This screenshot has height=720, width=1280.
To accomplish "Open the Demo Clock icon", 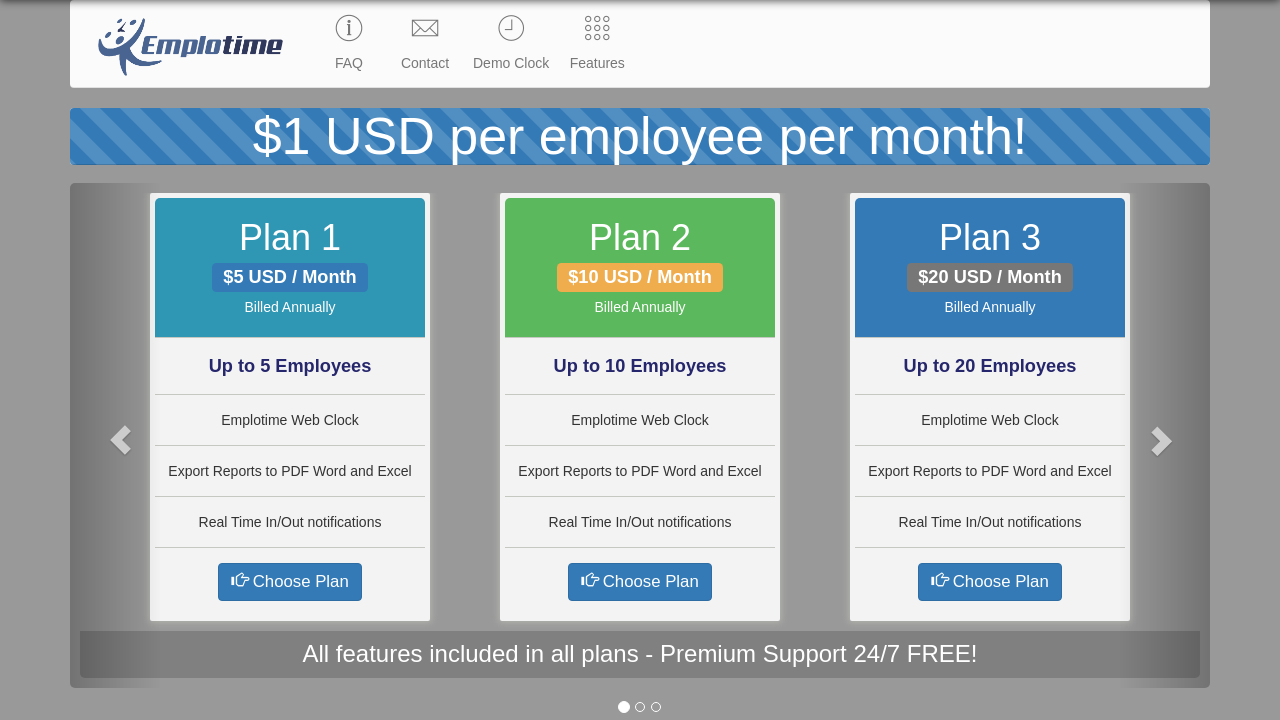I will [511, 28].
